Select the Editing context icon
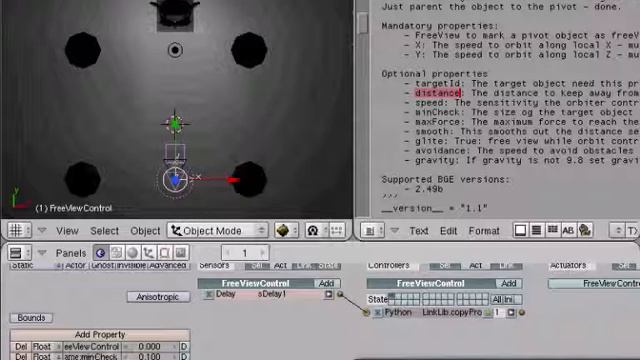Screen dimensions: 640x360 click(x=164, y=253)
